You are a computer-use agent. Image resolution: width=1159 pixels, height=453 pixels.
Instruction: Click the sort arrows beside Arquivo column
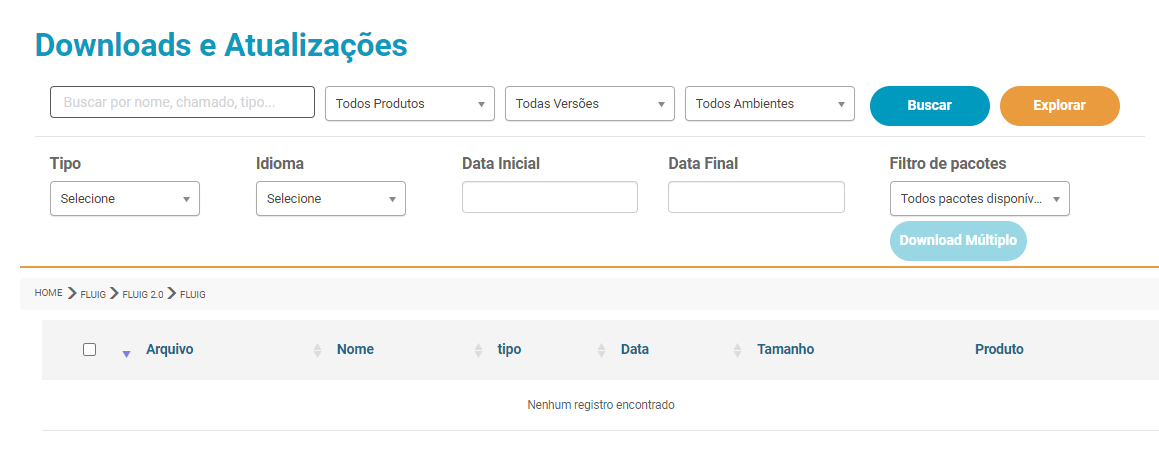[x=126, y=351]
